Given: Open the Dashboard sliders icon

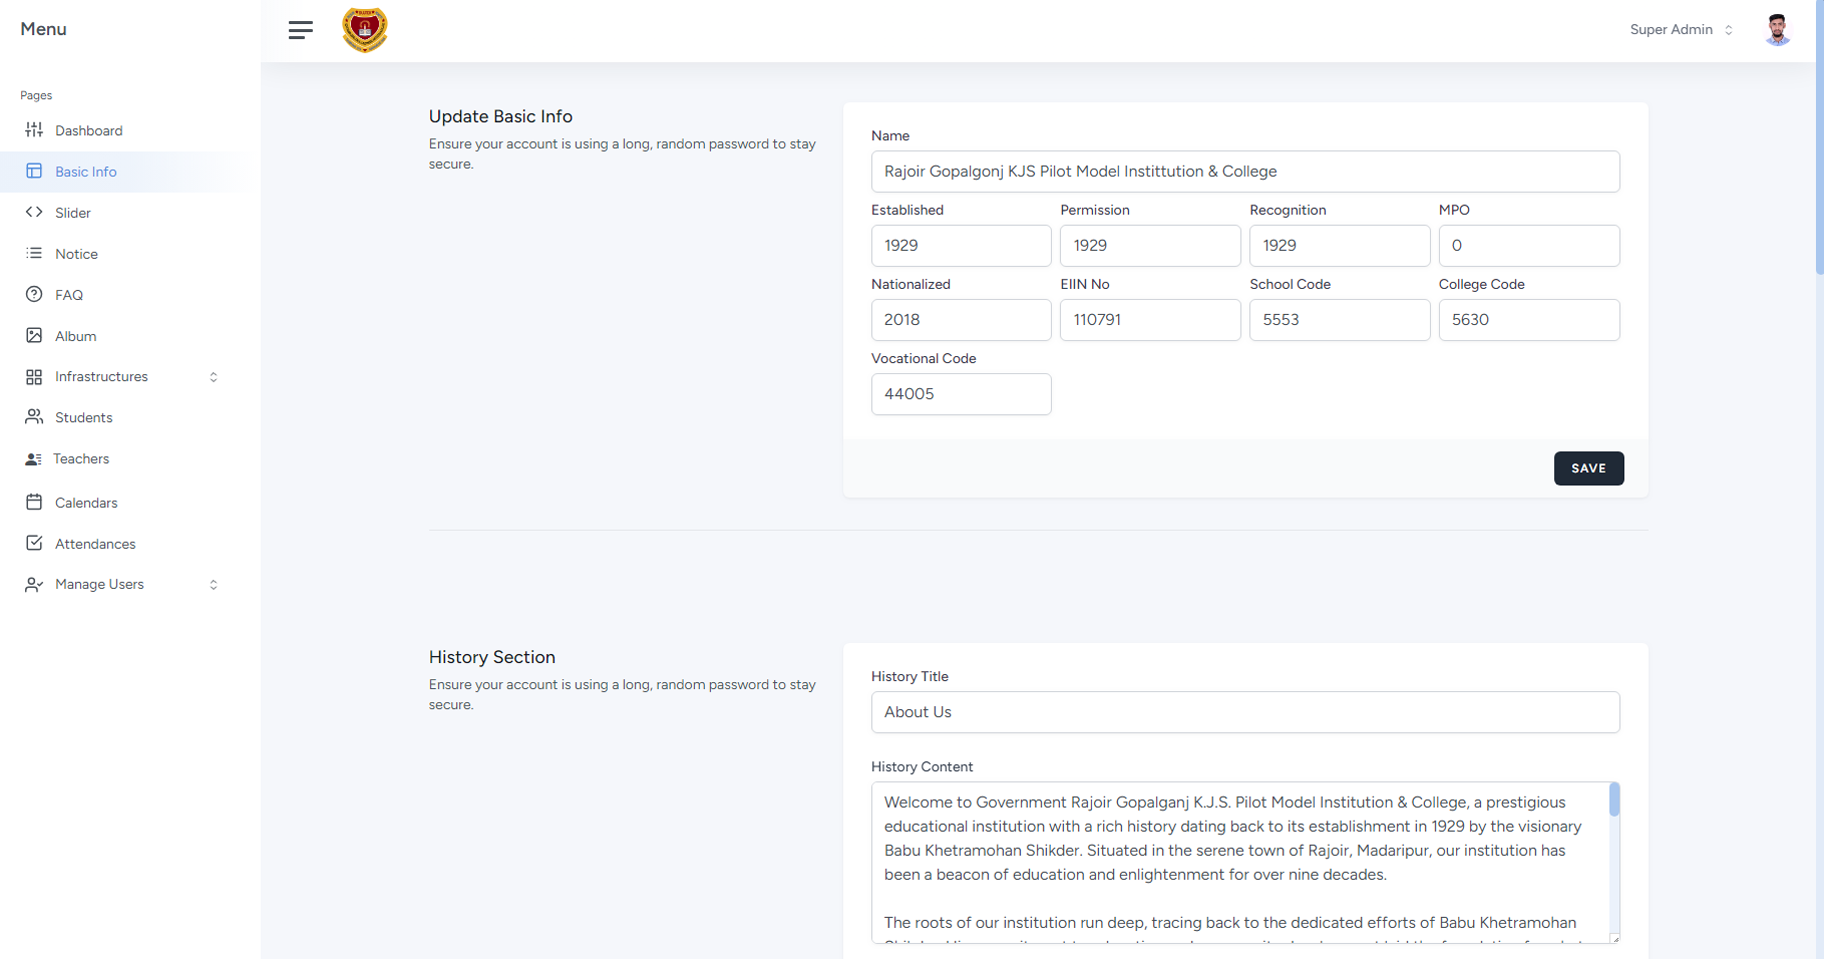Looking at the screenshot, I should pos(34,130).
